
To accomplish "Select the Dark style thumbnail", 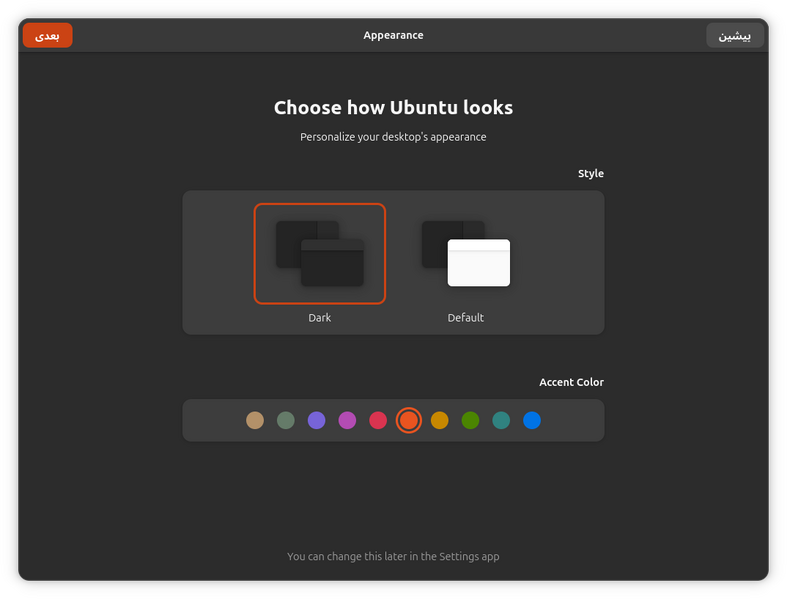I will (x=320, y=254).
